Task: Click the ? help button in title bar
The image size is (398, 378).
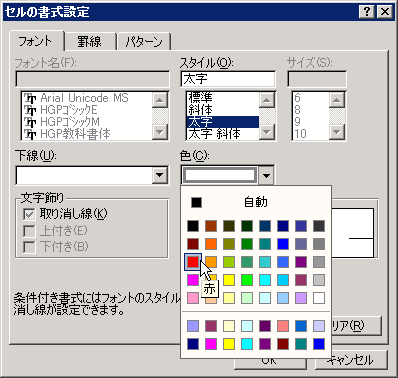Action: [367, 12]
